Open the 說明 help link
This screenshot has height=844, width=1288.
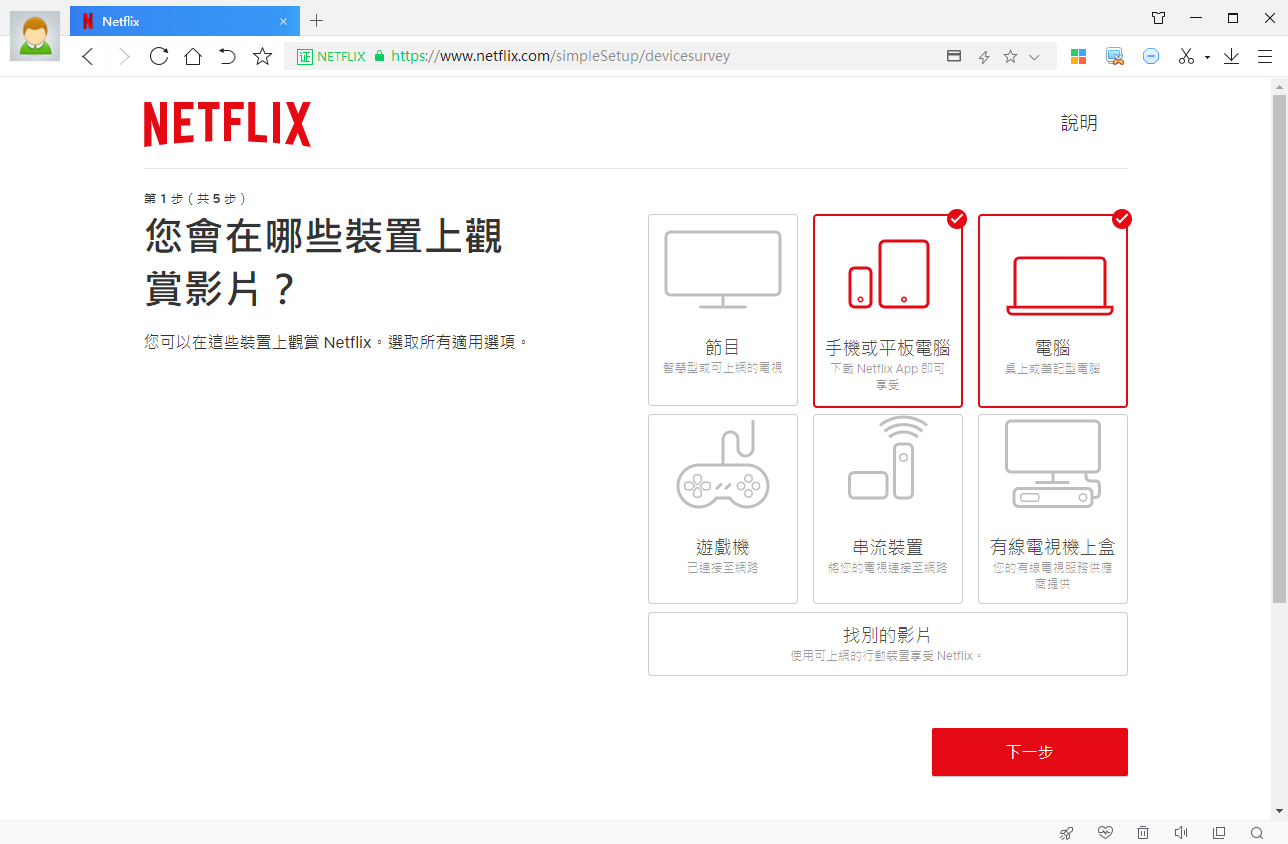pos(1079,123)
